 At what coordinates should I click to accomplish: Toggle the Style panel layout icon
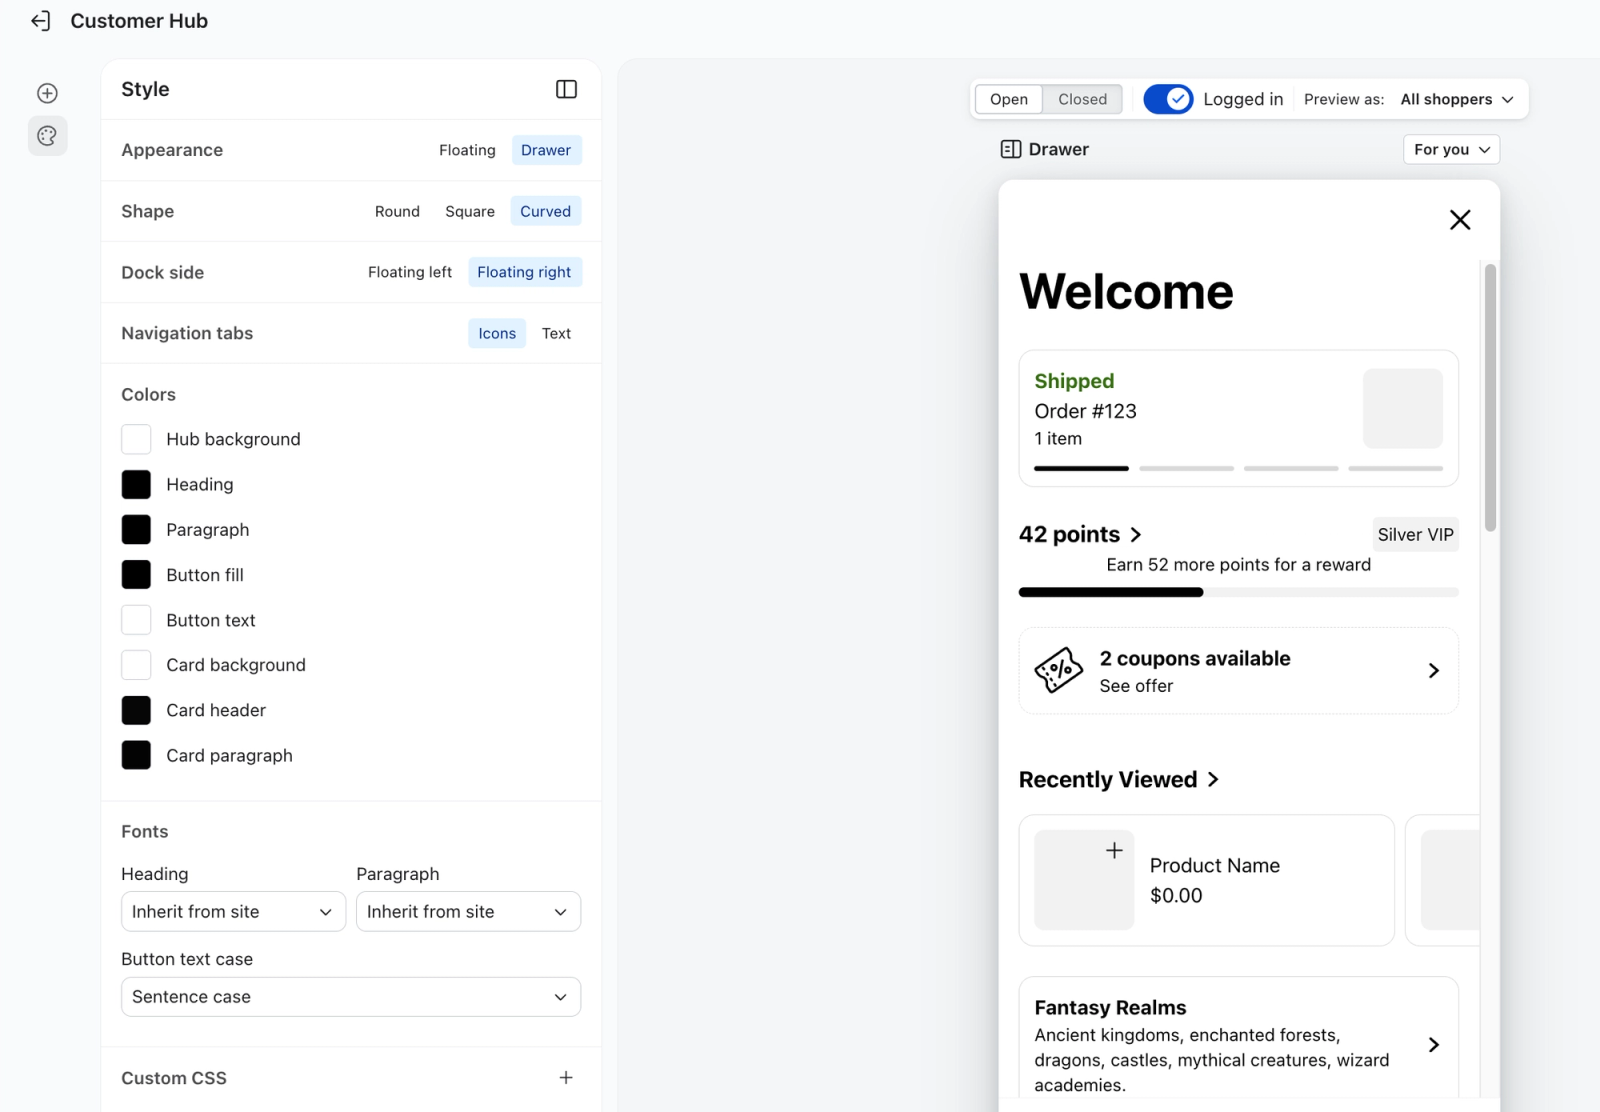566,89
